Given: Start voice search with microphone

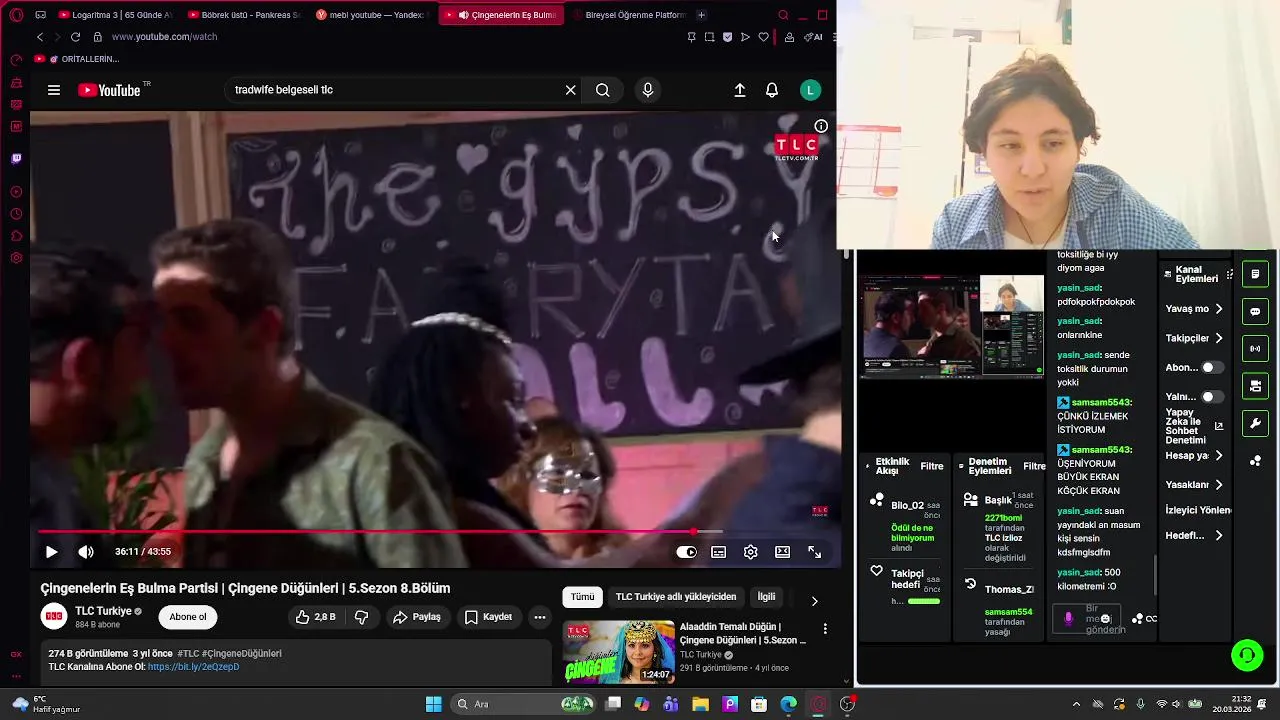Looking at the screenshot, I should pyautogui.click(x=648, y=90).
